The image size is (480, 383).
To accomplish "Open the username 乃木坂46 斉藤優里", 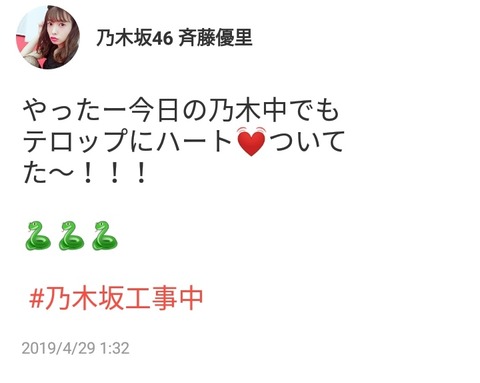I will [x=174, y=37].
